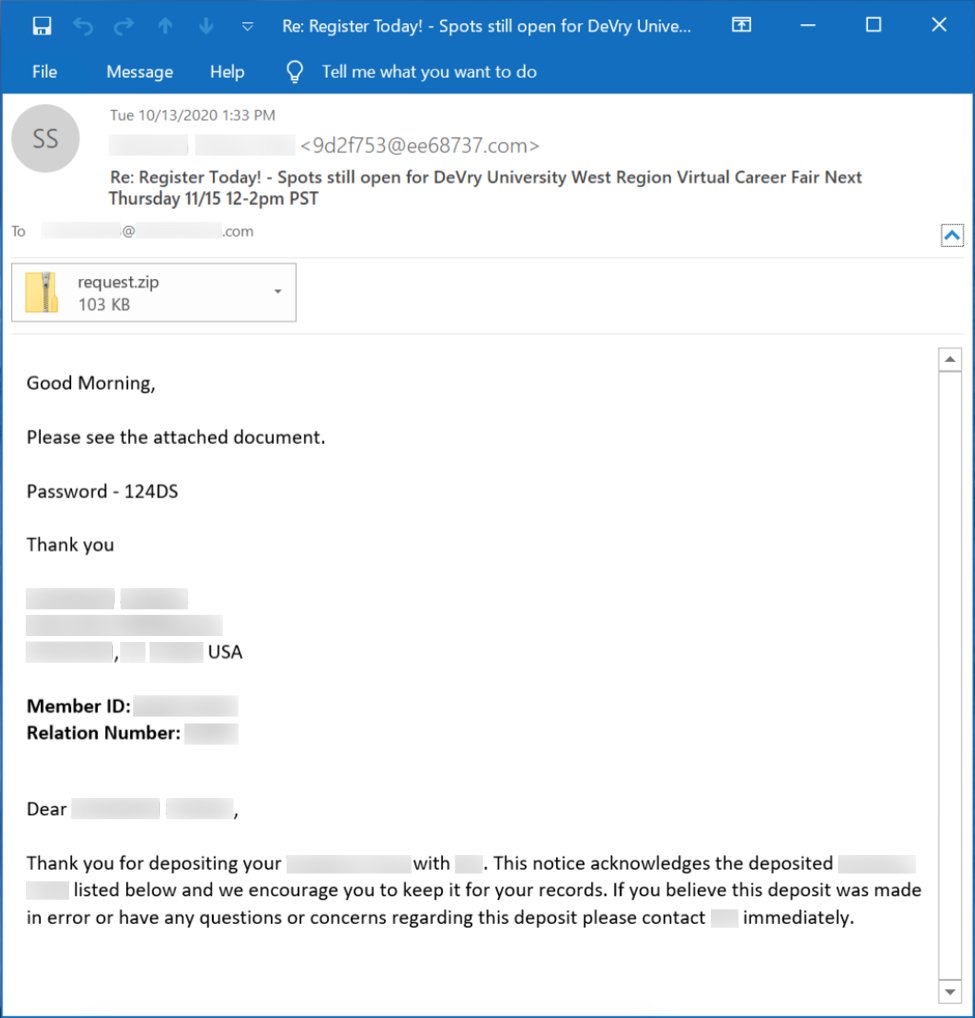975x1018 pixels.
Task: Click the Undo arrow icon
Action: tap(83, 26)
